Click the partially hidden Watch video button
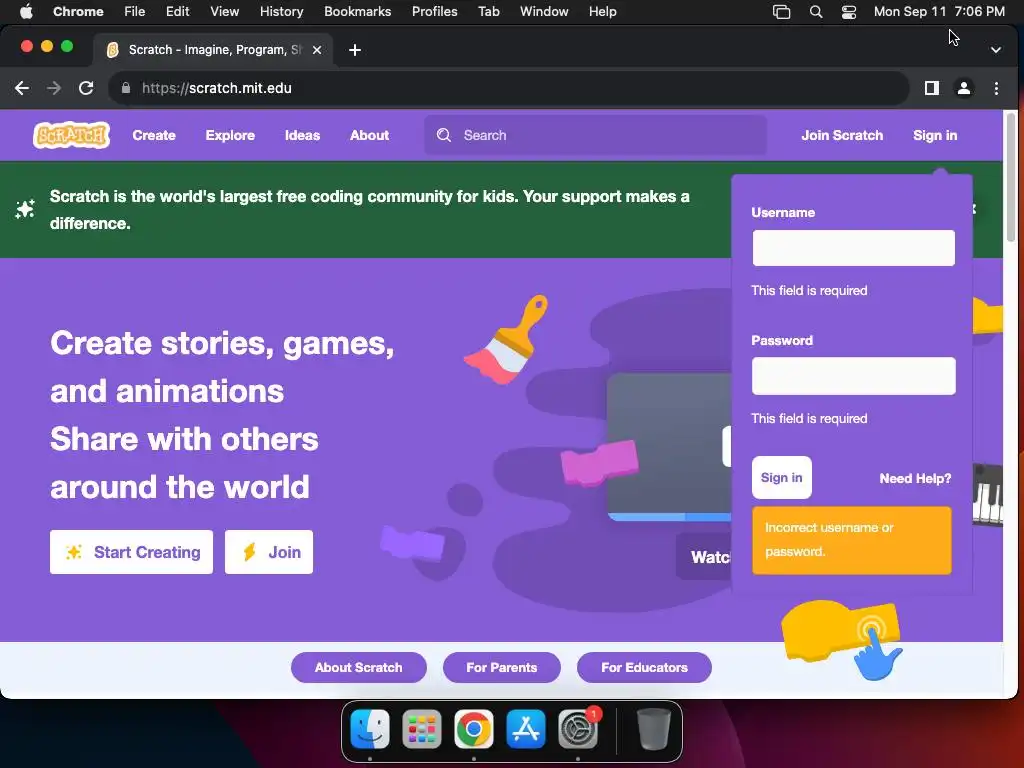 click(704, 556)
